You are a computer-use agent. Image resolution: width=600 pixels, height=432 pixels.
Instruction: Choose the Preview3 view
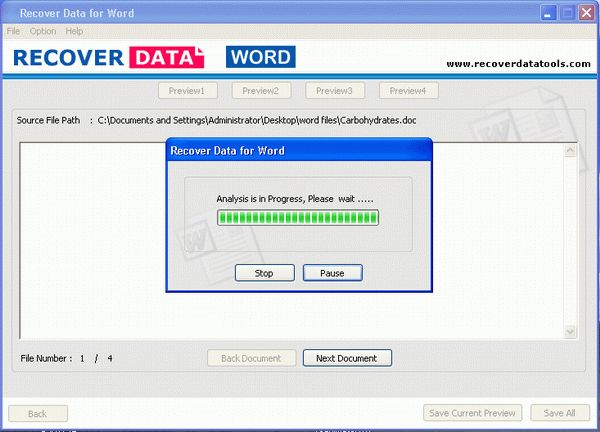point(334,91)
